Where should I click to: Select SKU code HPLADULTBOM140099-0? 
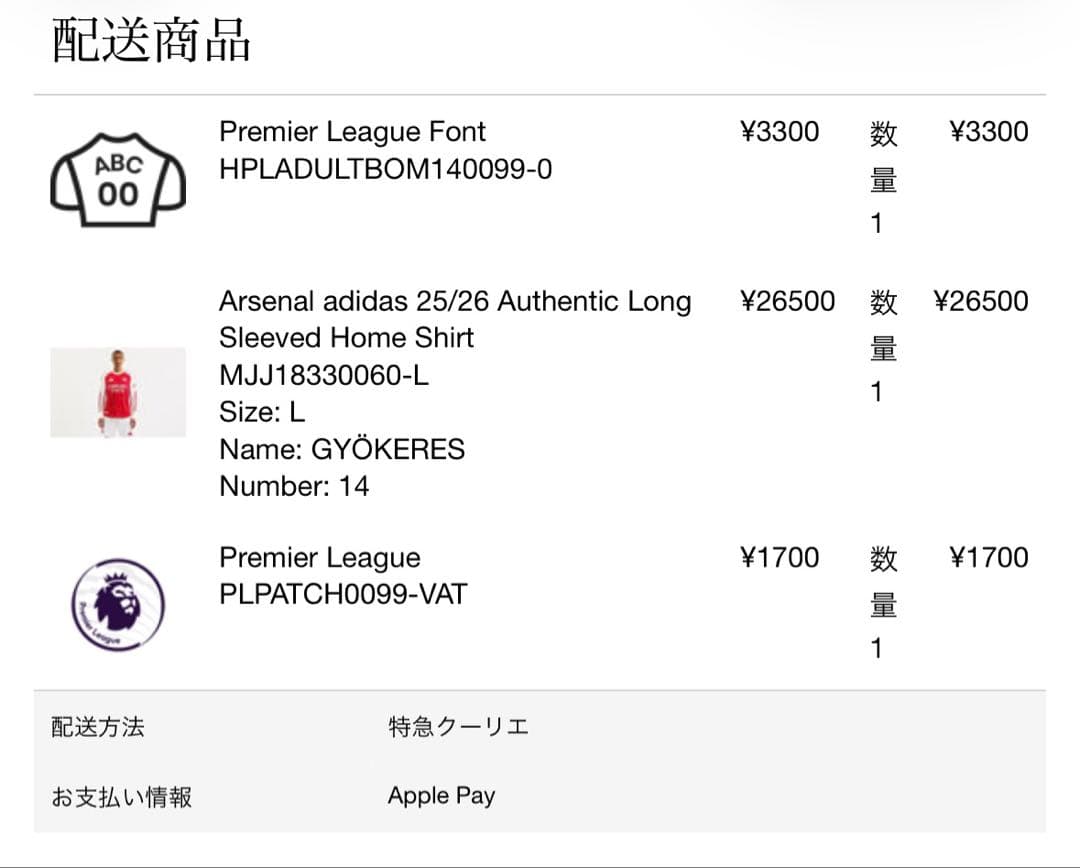[x=385, y=169]
